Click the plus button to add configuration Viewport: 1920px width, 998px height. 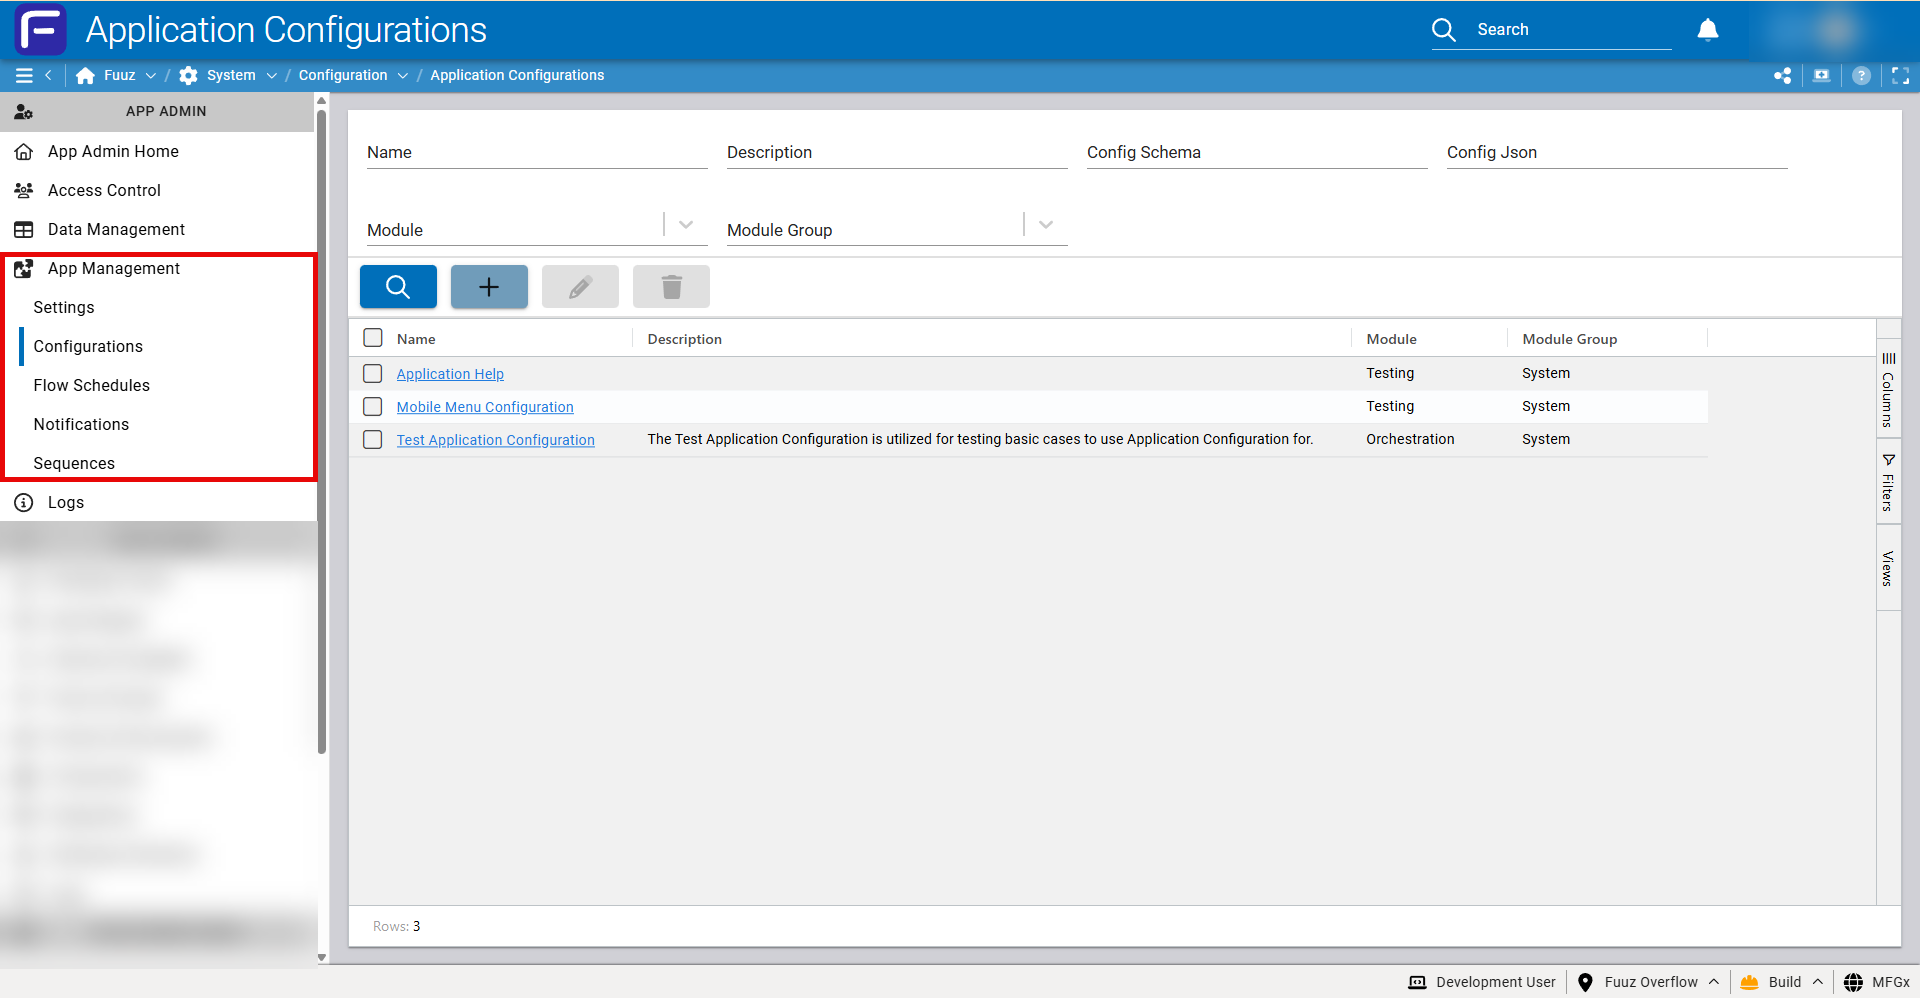tap(489, 287)
